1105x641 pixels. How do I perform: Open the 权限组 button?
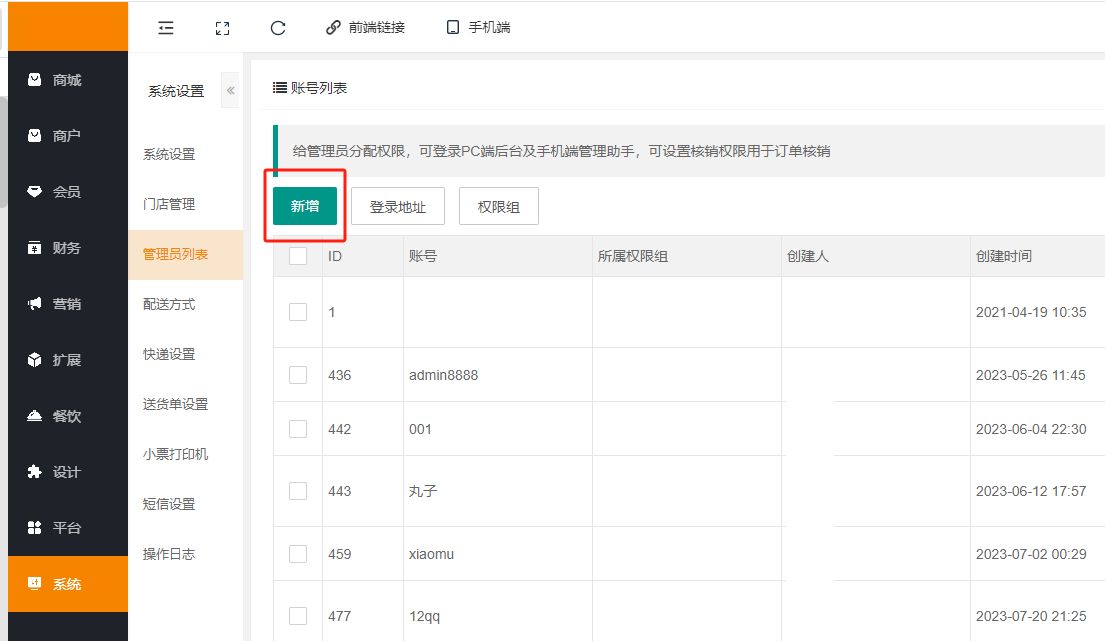[498, 207]
